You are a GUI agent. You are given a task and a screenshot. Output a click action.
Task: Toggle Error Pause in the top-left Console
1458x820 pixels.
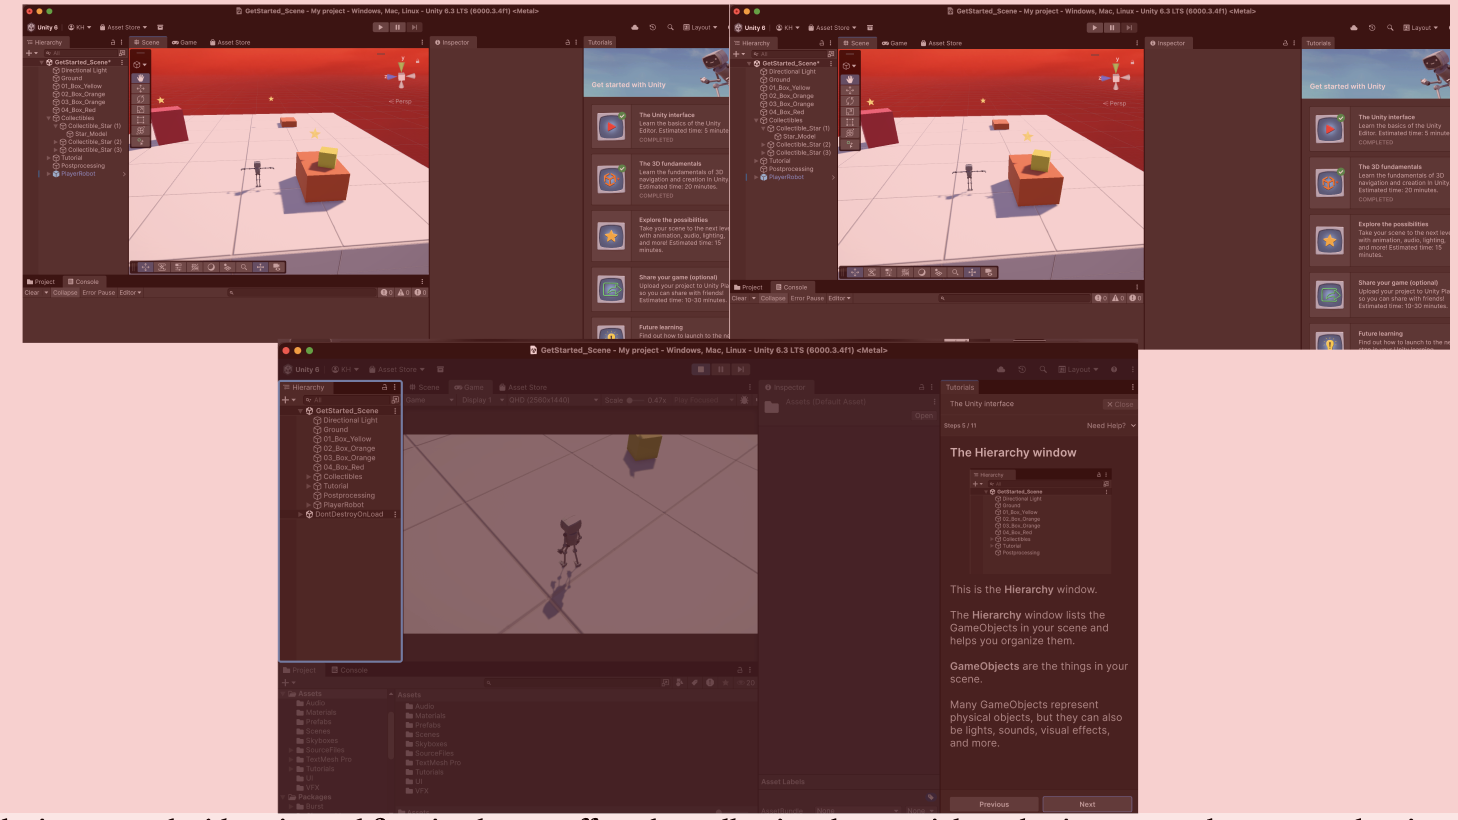click(98, 293)
